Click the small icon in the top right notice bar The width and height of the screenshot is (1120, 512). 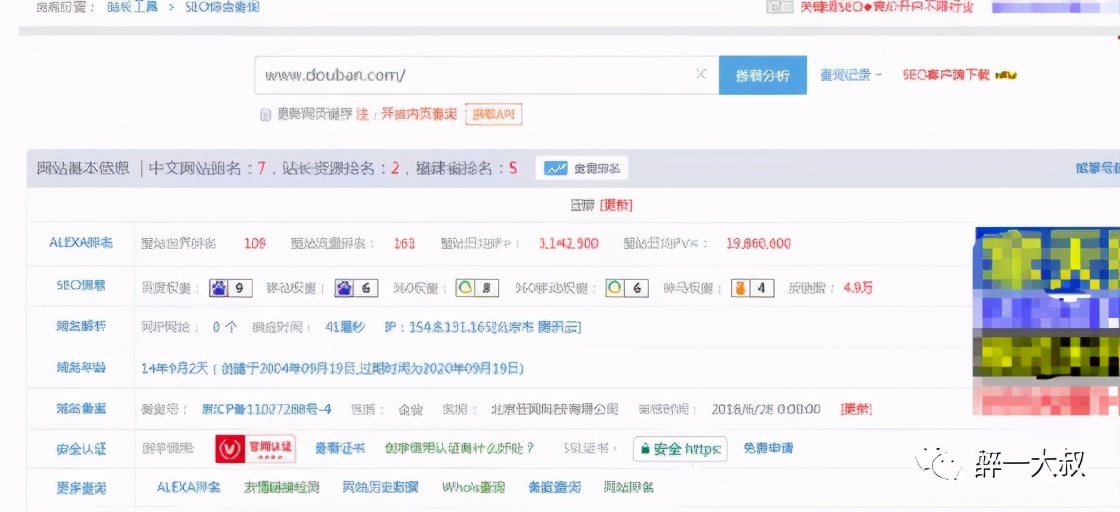(x=780, y=7)
